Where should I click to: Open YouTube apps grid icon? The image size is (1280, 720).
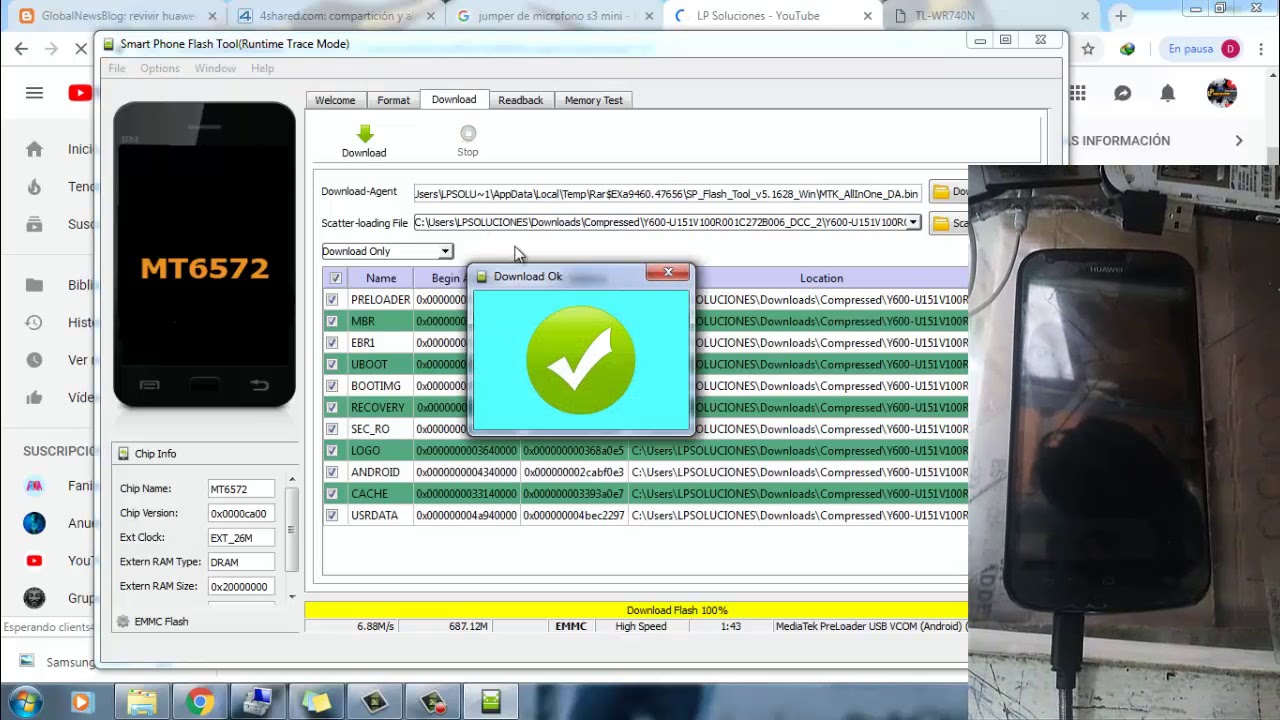(x=1078, y=93)
